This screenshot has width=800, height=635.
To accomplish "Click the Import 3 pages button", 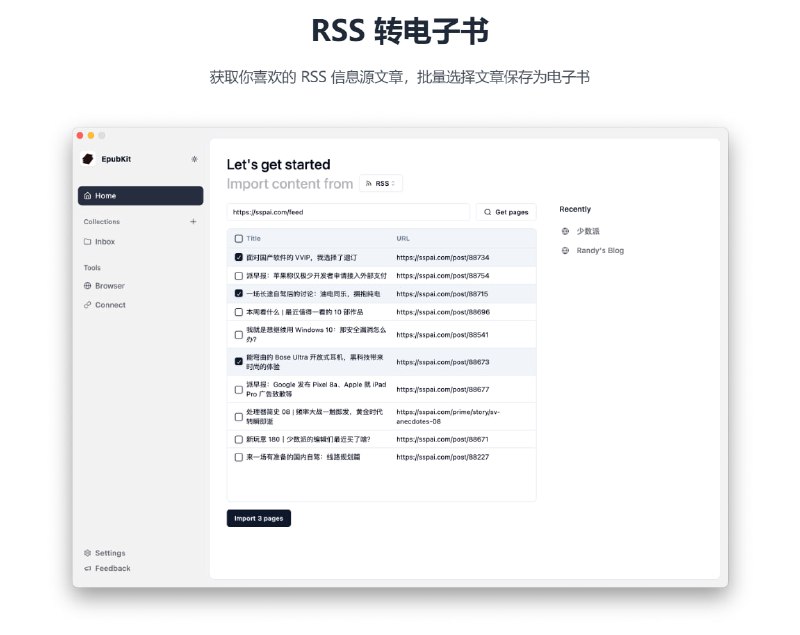I will coord(259,518).
